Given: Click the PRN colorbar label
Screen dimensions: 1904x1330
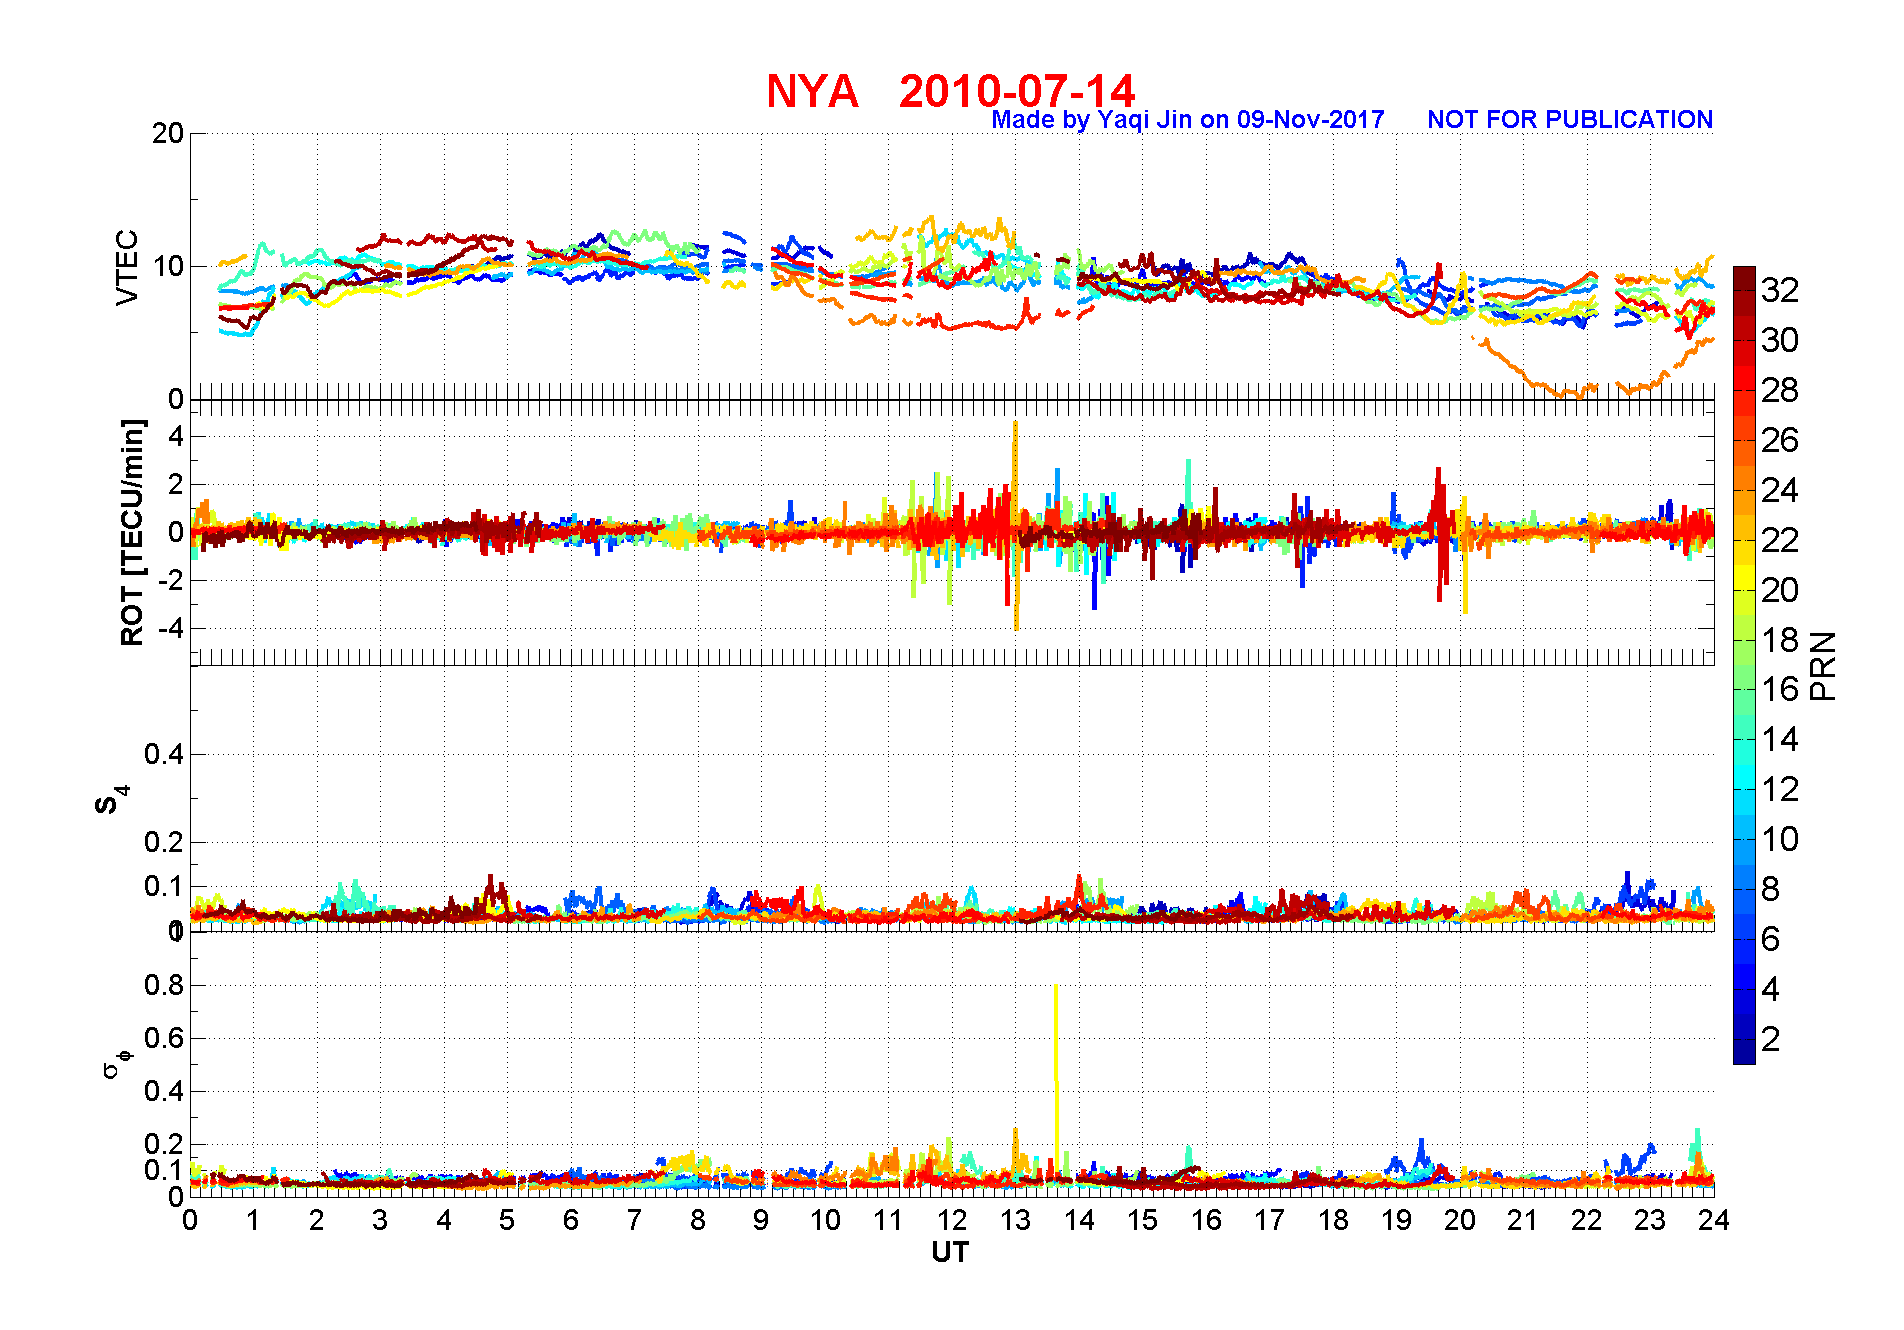Looking at the screenshot, I should pyautogui.click(x=1824, y=666).
